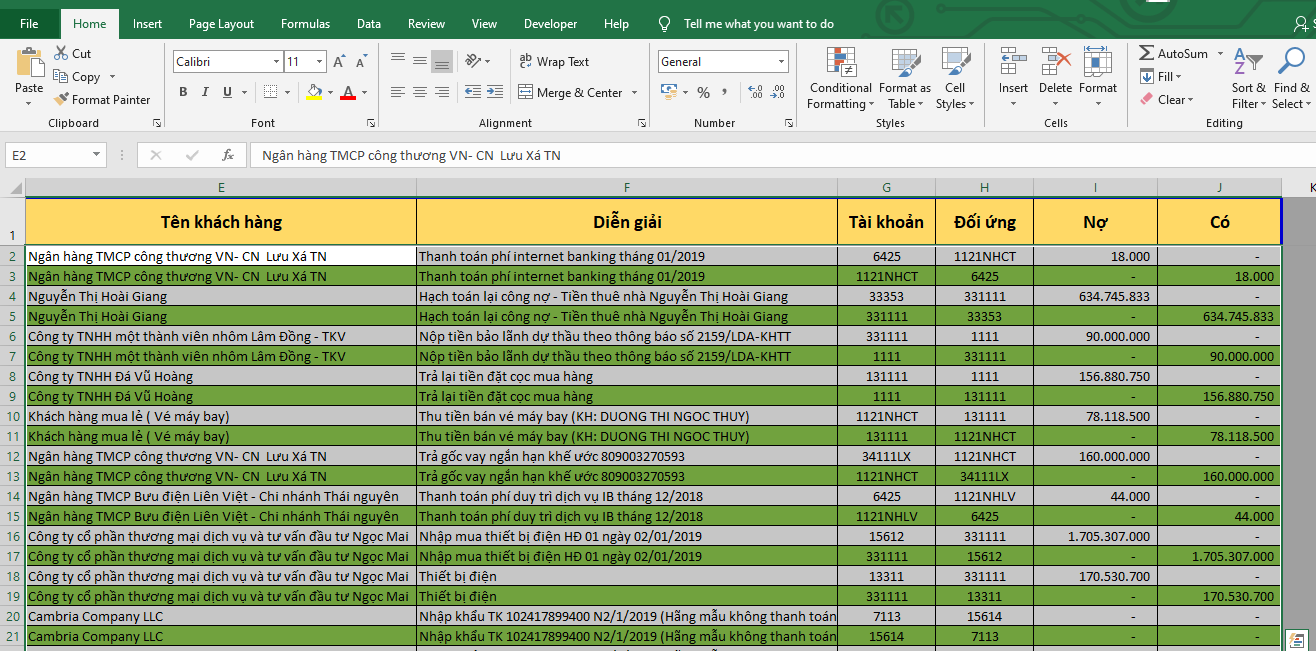Image resolution: width=1316 pixels, height=651 pixels.
Task: Toggle bold formatting
Action: coord(183,93)
